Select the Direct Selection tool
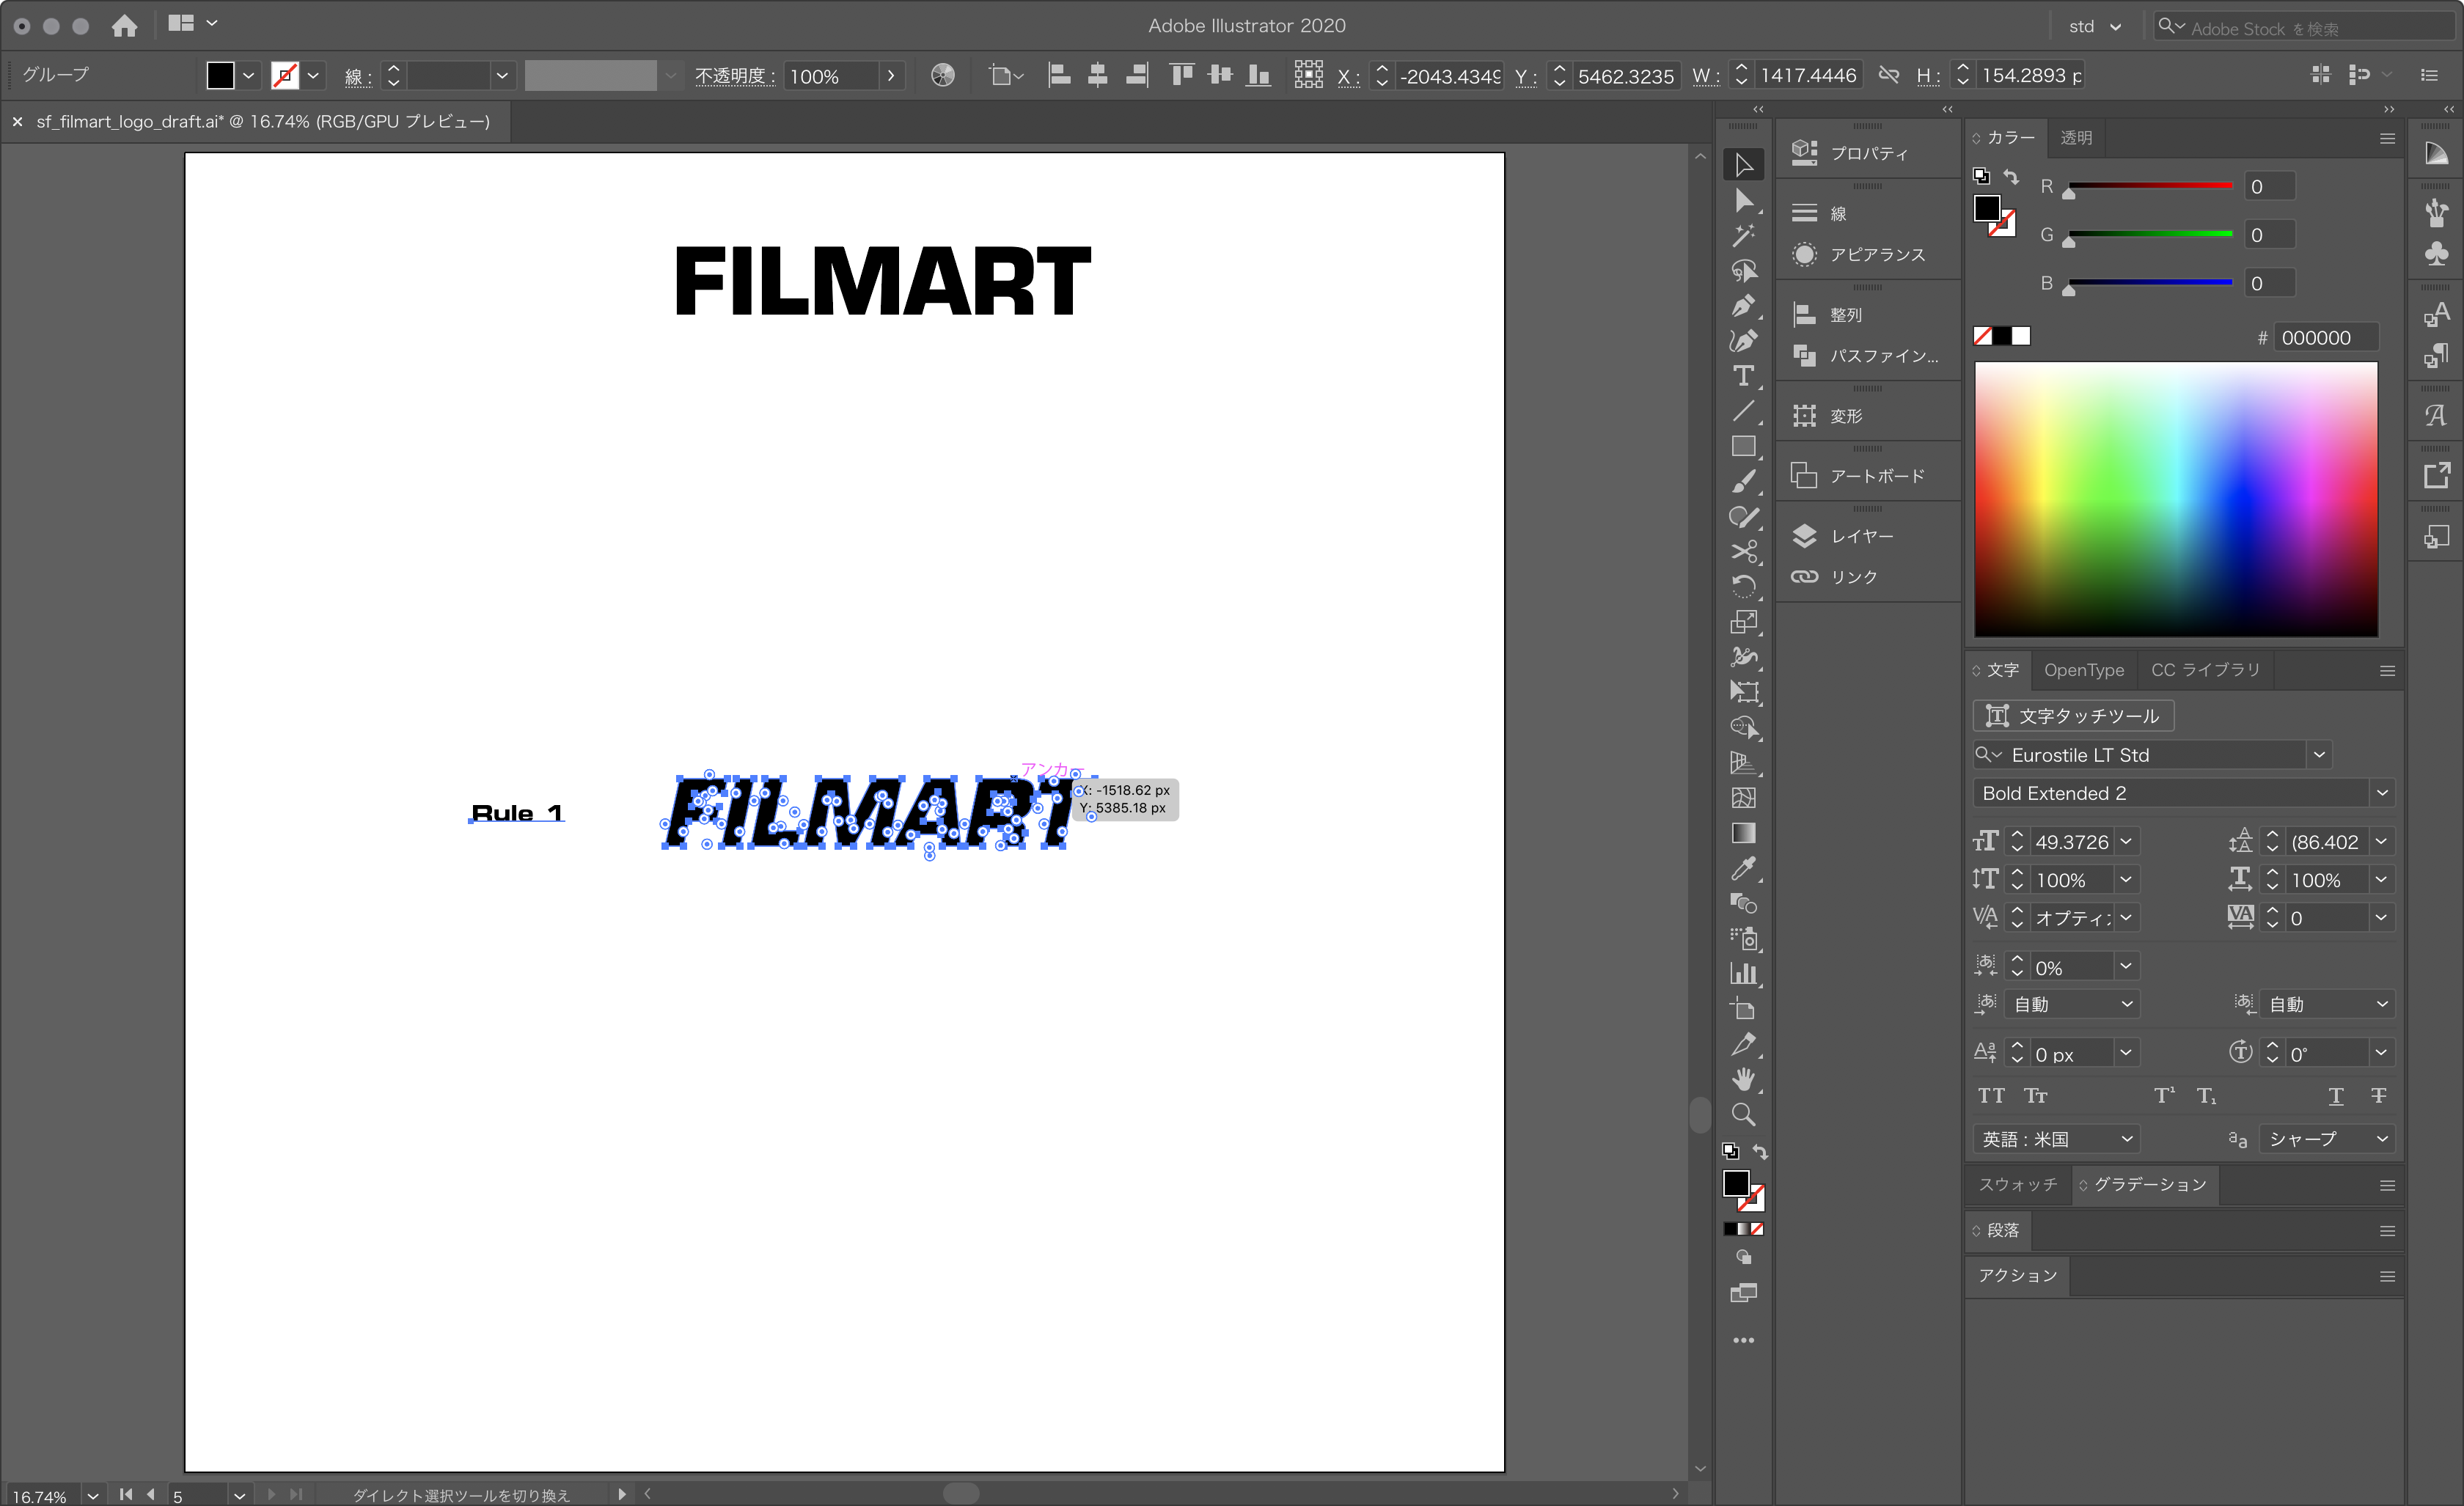The width and height of the screenshot is (2464, 1506). [x=1743, y=200]
